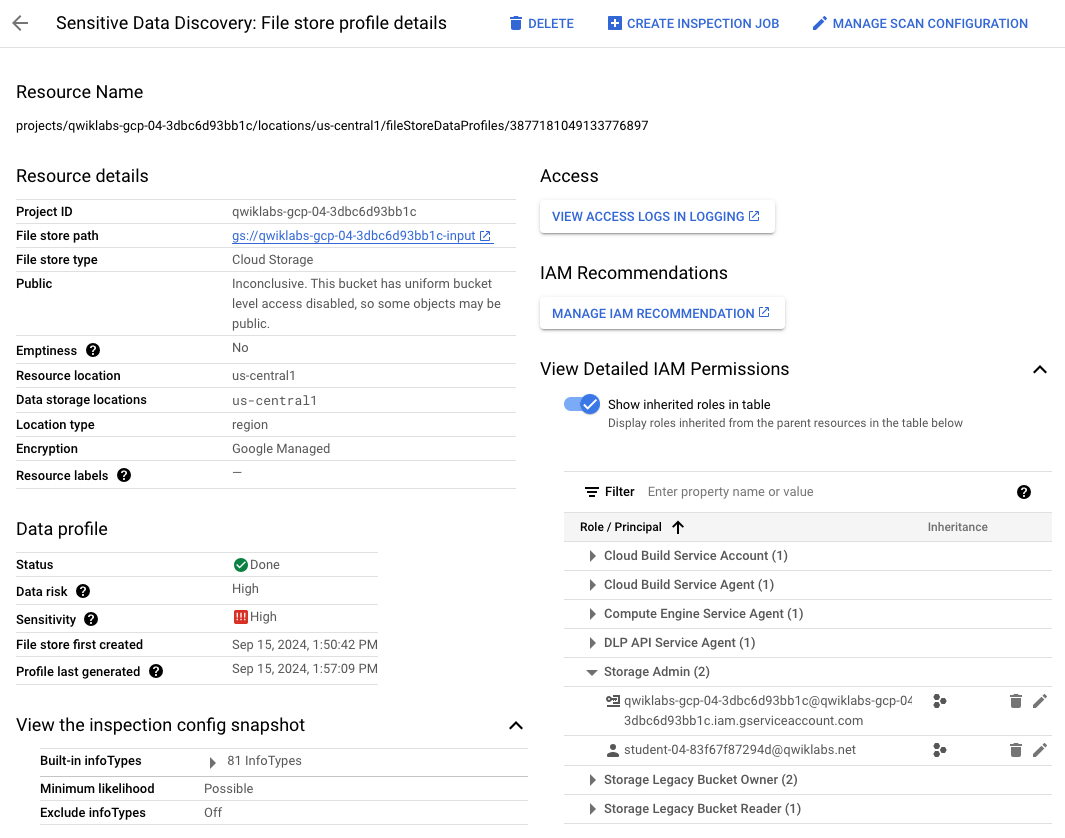Click the Filter icon in permissions table
The height and width of the screenshot is (838, 1065).
point(592,492)
